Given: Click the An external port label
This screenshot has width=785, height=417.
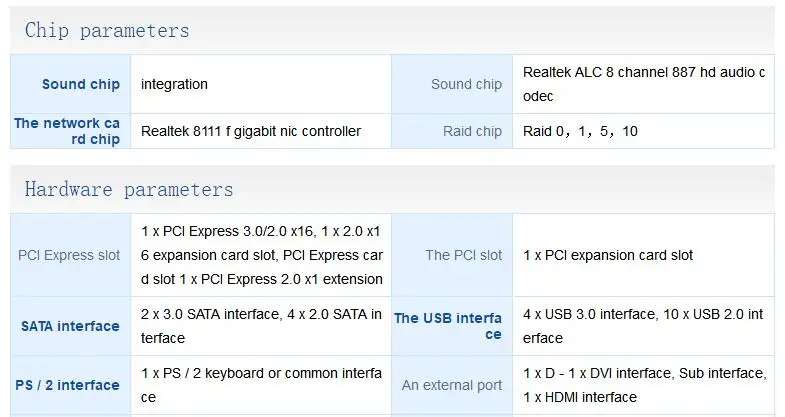Looking at the screenshot, I should pos(452,385).
